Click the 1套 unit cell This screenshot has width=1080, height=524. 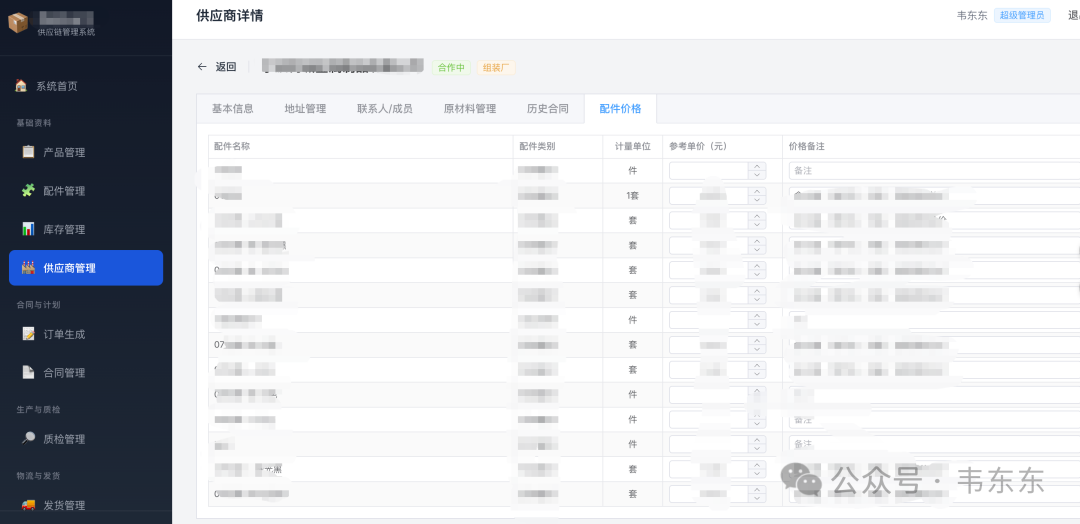point(632,196)
